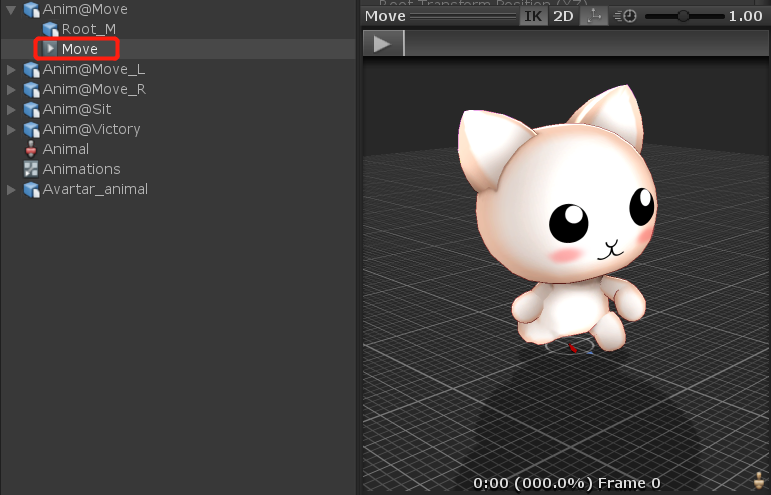Click the preview speed clock icon
771x495 pixels.
[x=625, y=16]
